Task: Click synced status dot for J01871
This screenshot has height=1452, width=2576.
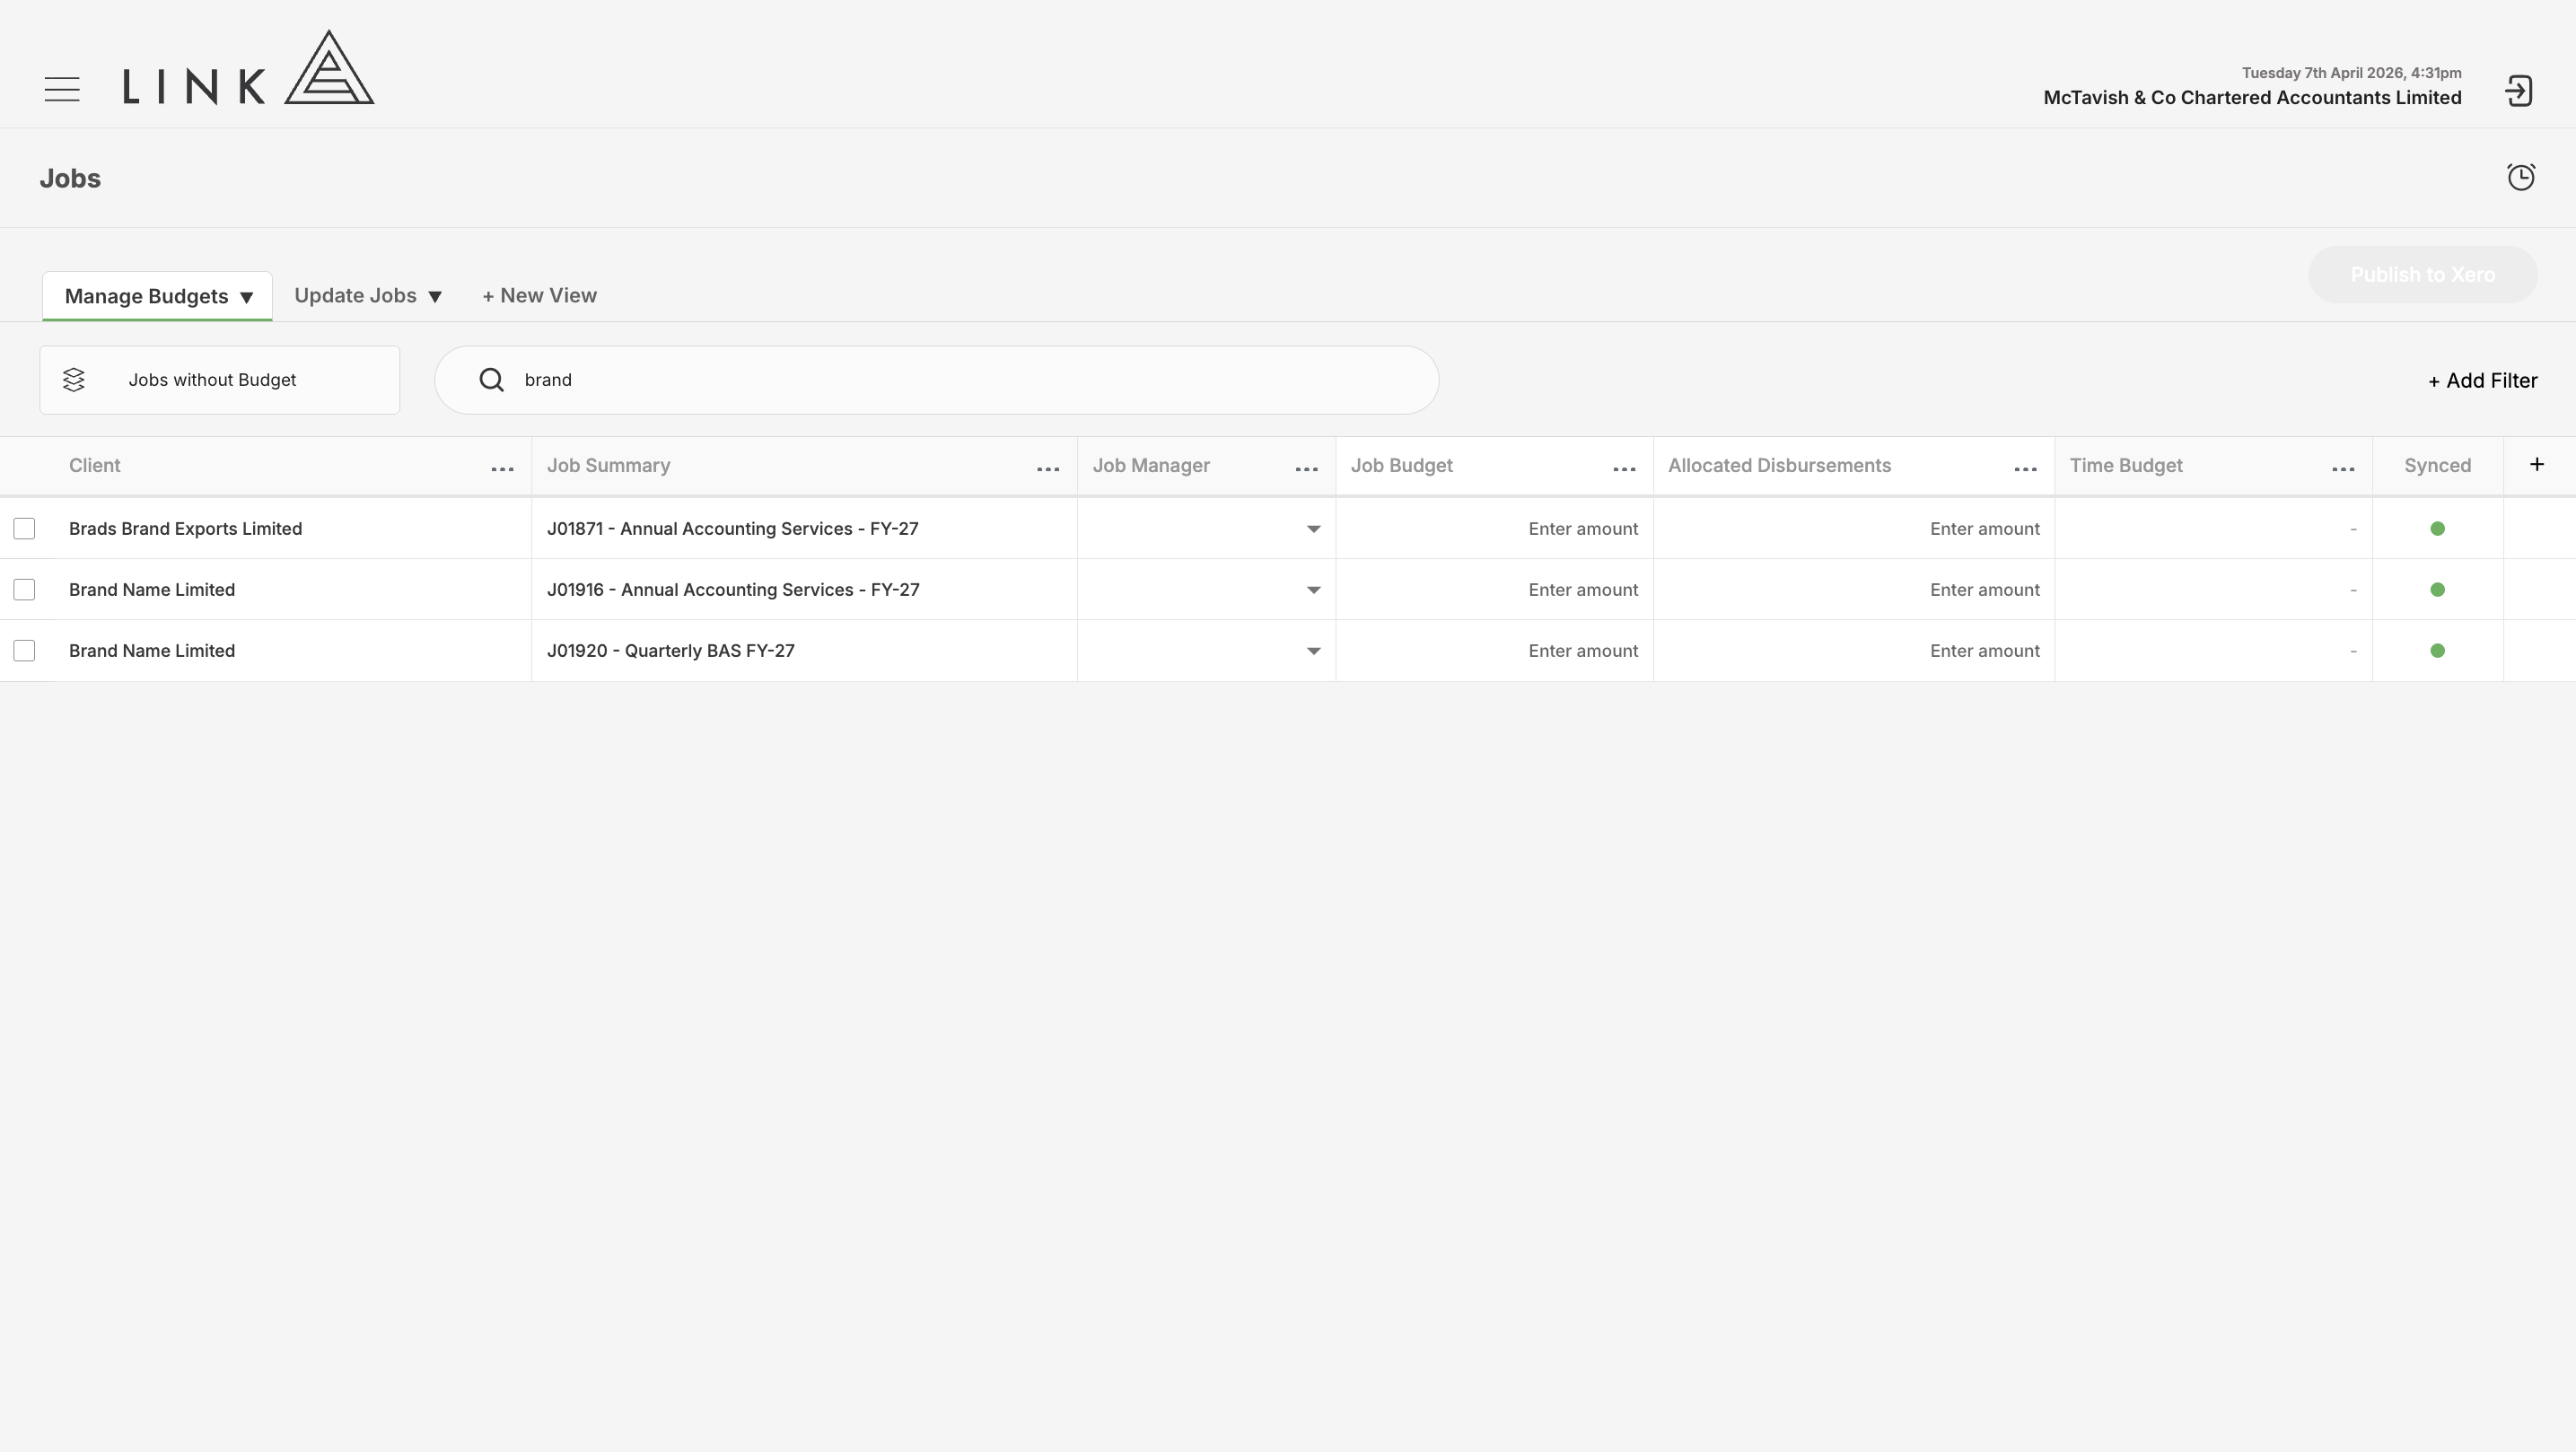Action: [2437, 529]
